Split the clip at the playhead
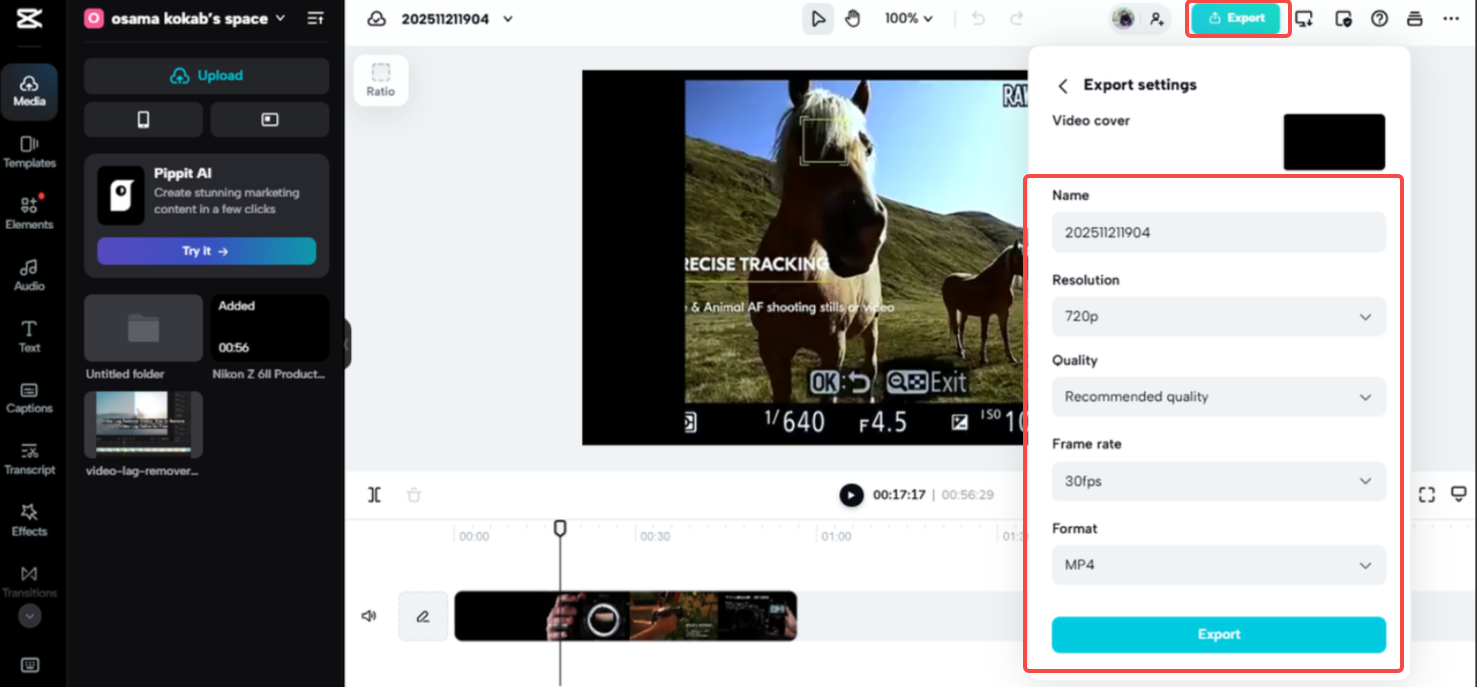Viewport: 1477px width, 687px height. click(x=374, y=494)
